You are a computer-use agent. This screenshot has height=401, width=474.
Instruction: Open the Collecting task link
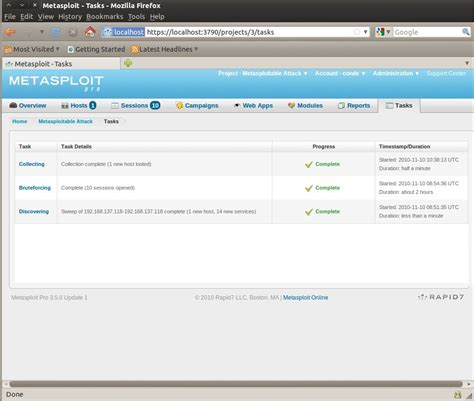pos(32,164)
